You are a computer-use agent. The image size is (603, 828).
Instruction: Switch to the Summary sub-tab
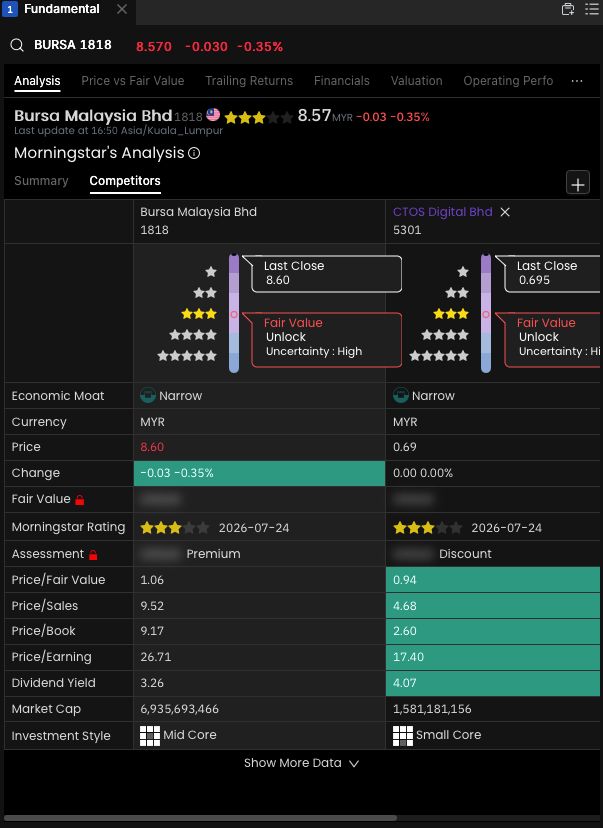41,181
